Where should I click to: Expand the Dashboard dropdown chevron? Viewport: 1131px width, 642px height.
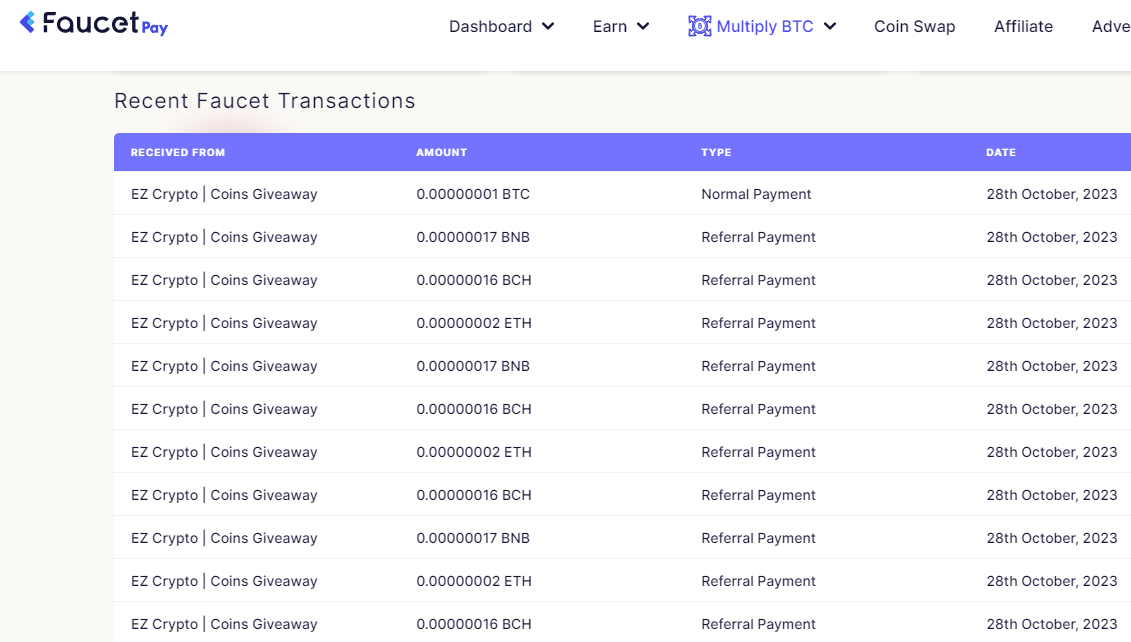(548, 27)
